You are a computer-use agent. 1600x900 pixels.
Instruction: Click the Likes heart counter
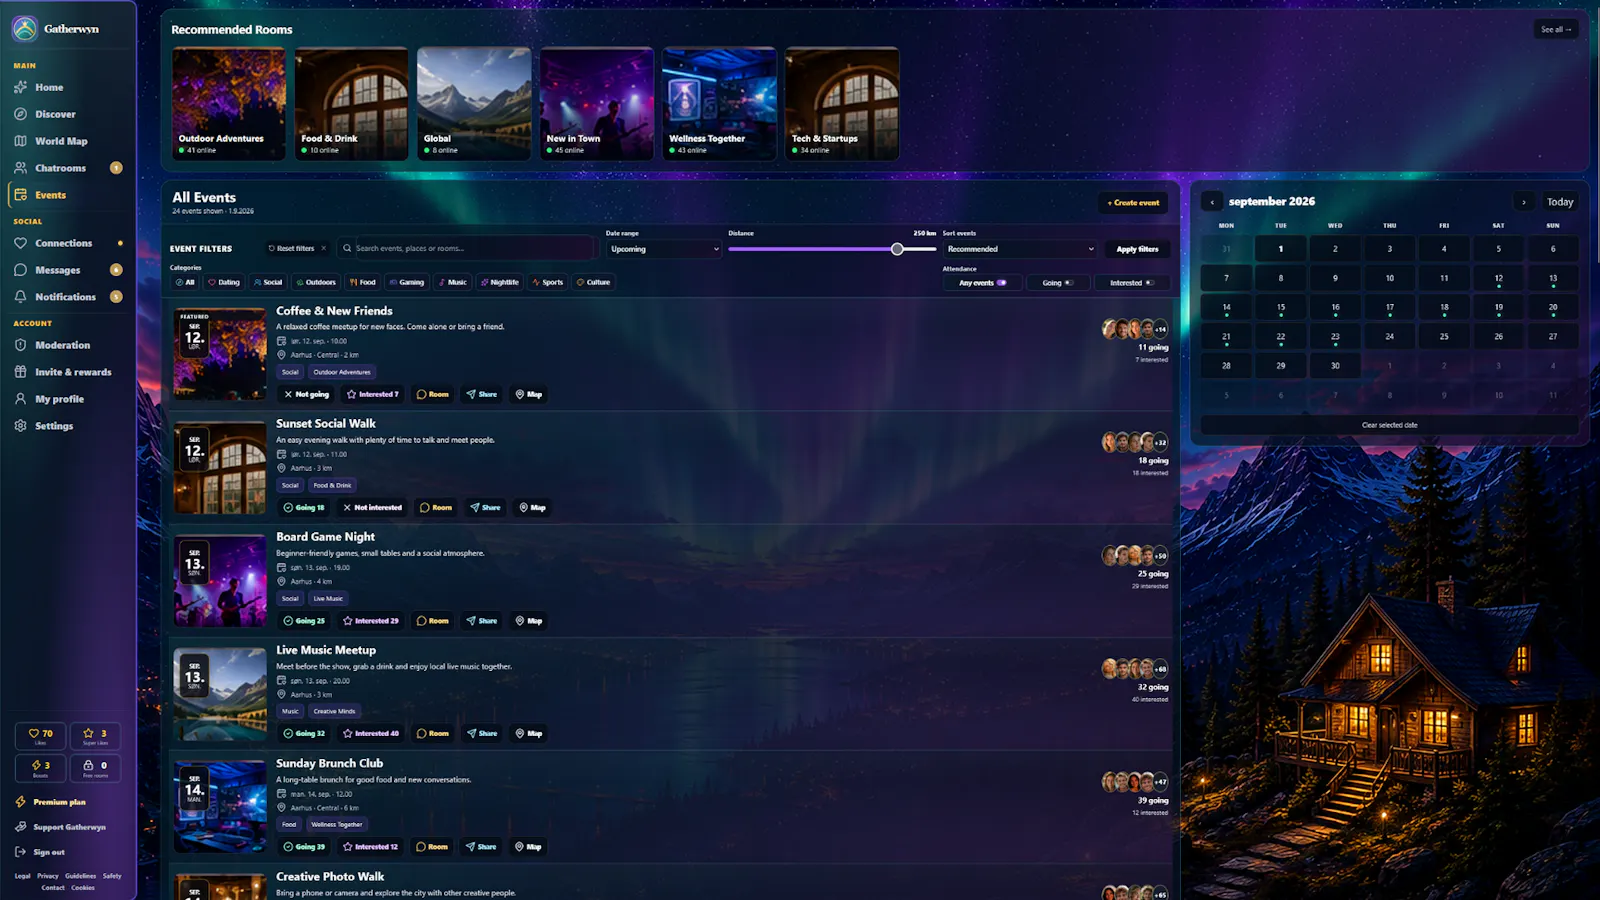40,736
